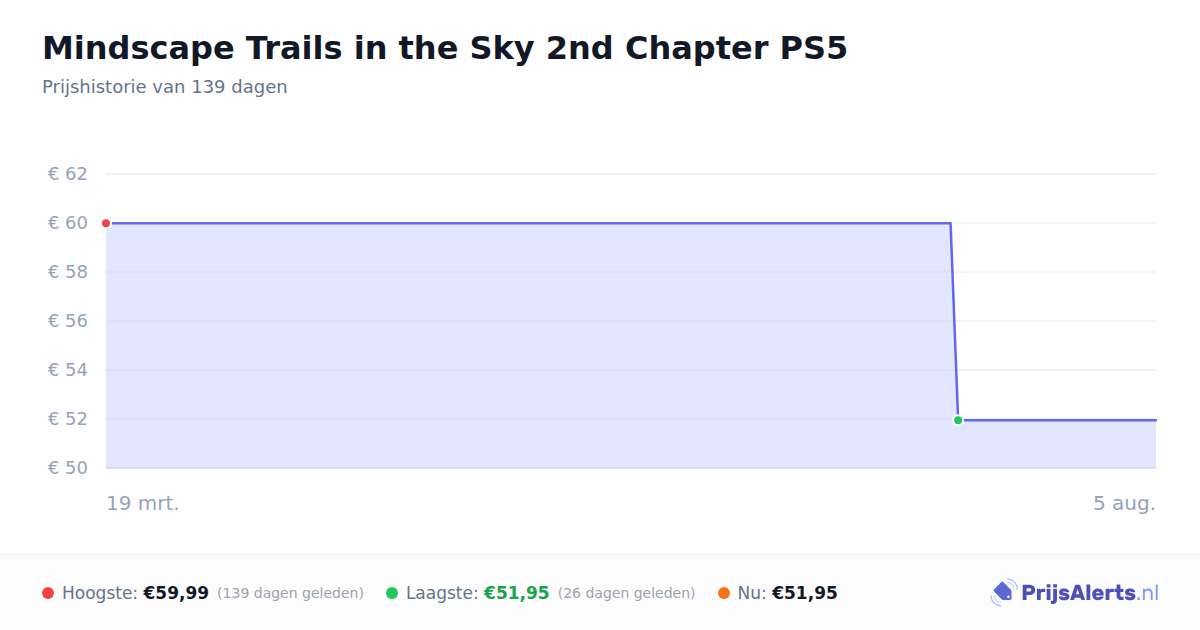Click the € 56 y-axis label
Image resolution: width=1200 pixels, height=630 pixels.
tap(68, 321)
